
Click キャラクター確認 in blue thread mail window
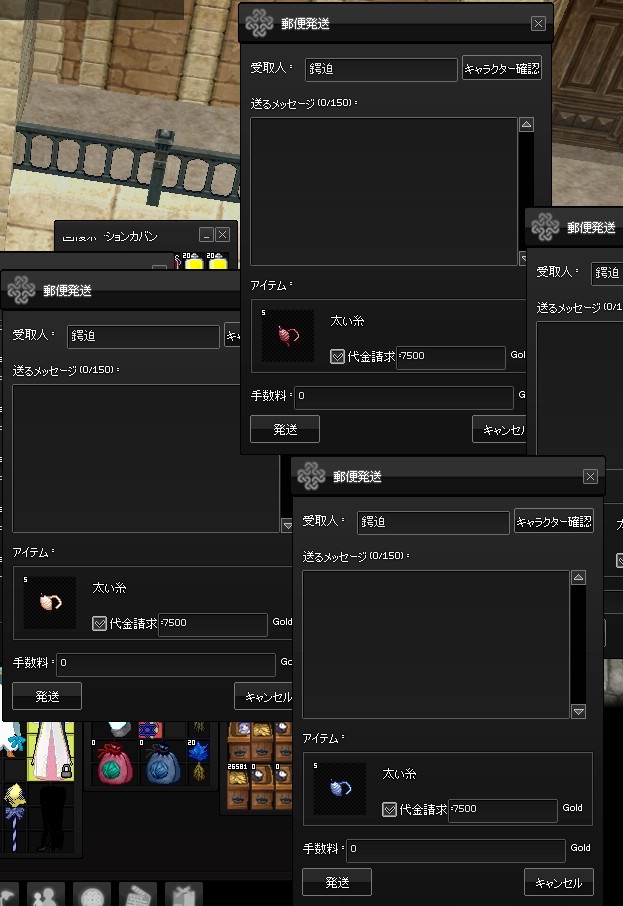point(554,521)
